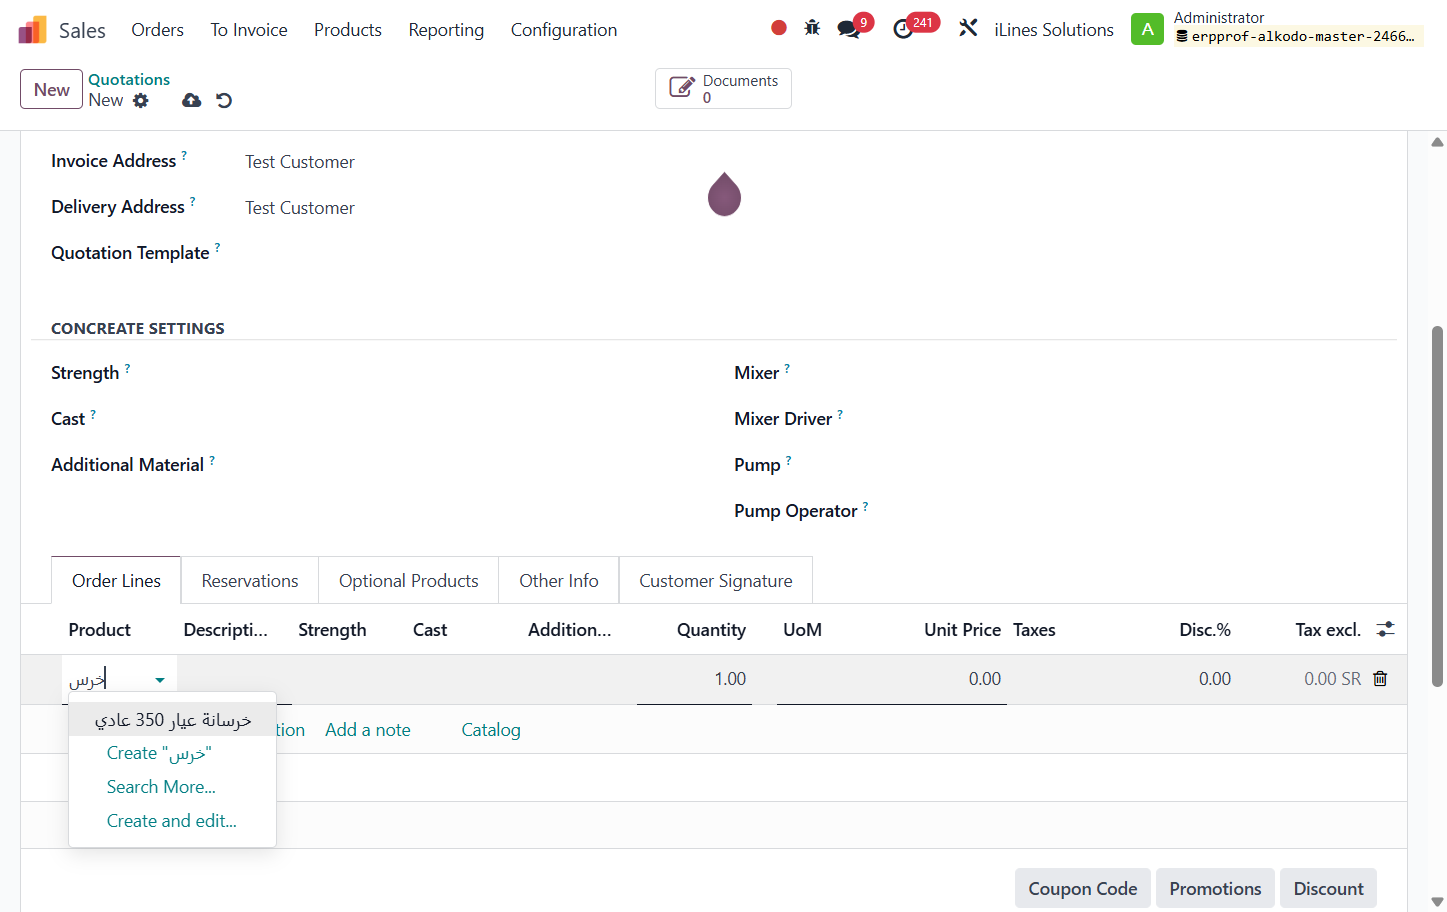Open the debug bug icon menu
Viewport: 1447px width, 912px height.
coord(812,28)
